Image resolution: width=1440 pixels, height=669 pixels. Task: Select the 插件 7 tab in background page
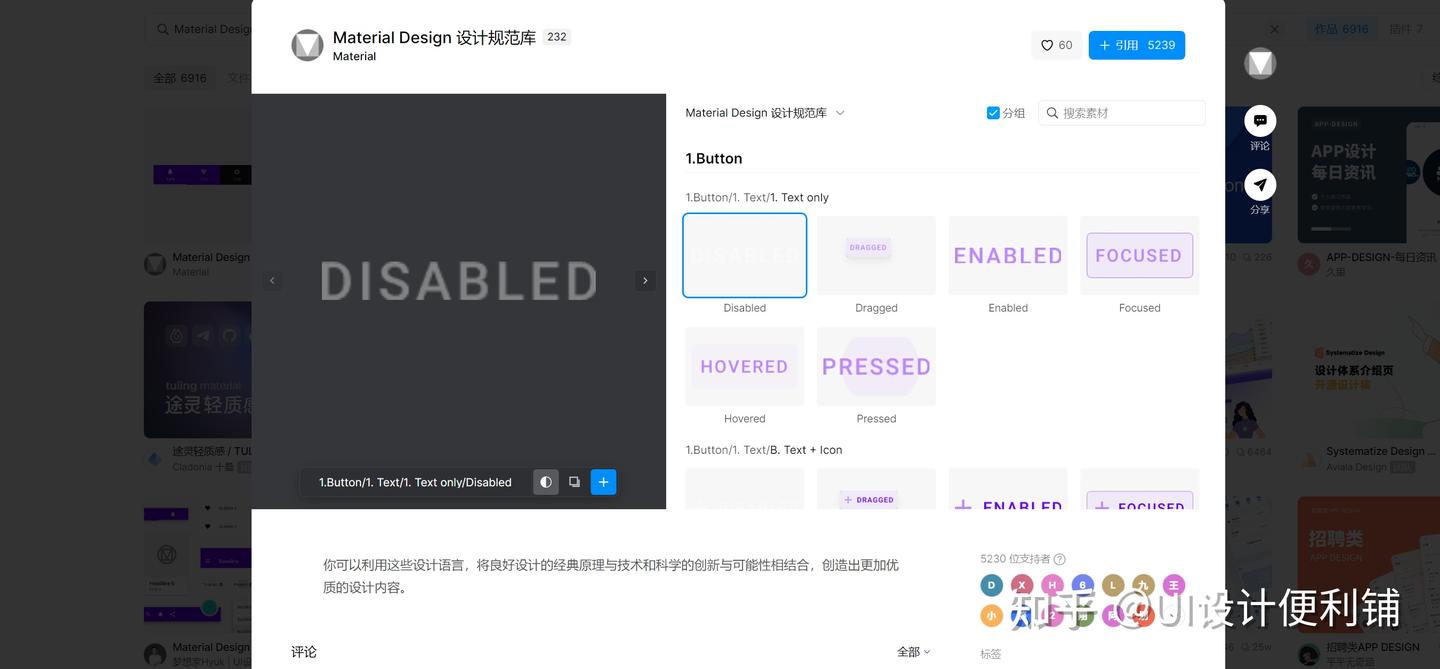click(x=1406, y=29)
